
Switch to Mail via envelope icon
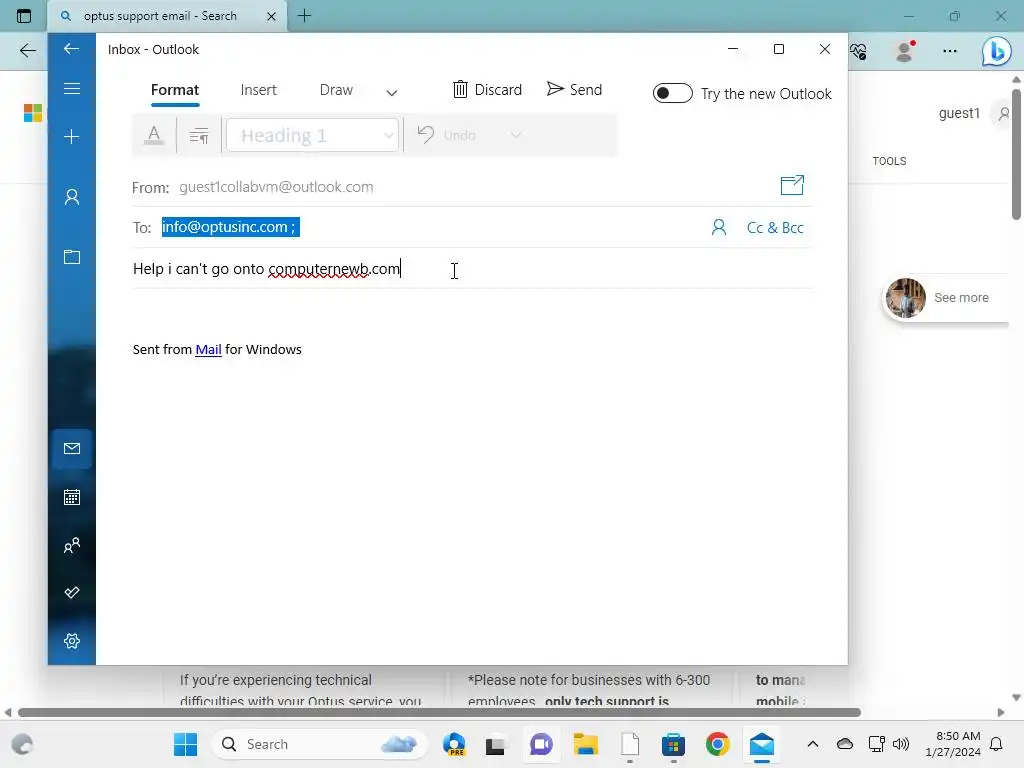(x=72, y=449)
